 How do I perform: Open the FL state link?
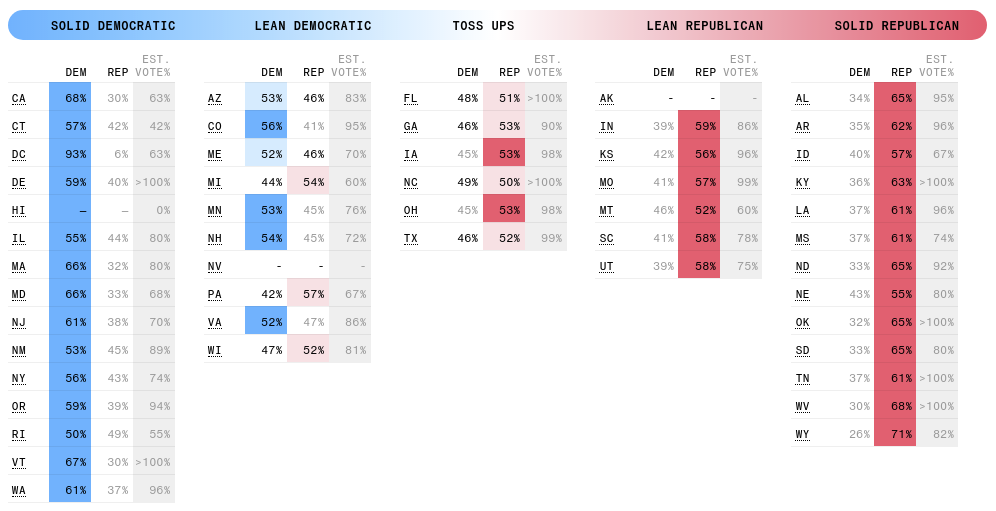pos(410,98)
